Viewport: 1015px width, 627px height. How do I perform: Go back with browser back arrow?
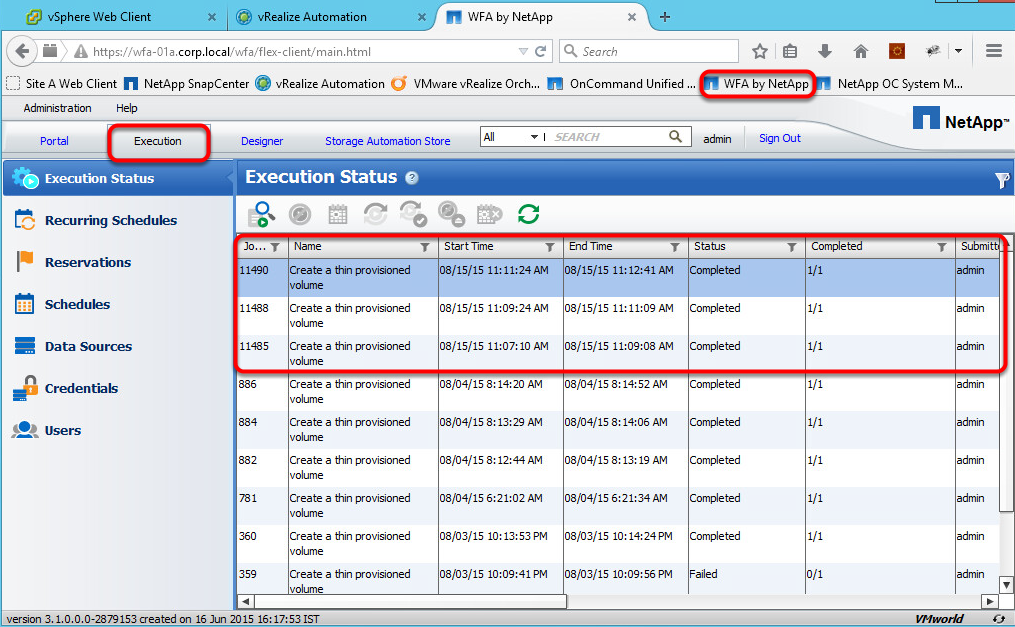[x=23, y=51]
